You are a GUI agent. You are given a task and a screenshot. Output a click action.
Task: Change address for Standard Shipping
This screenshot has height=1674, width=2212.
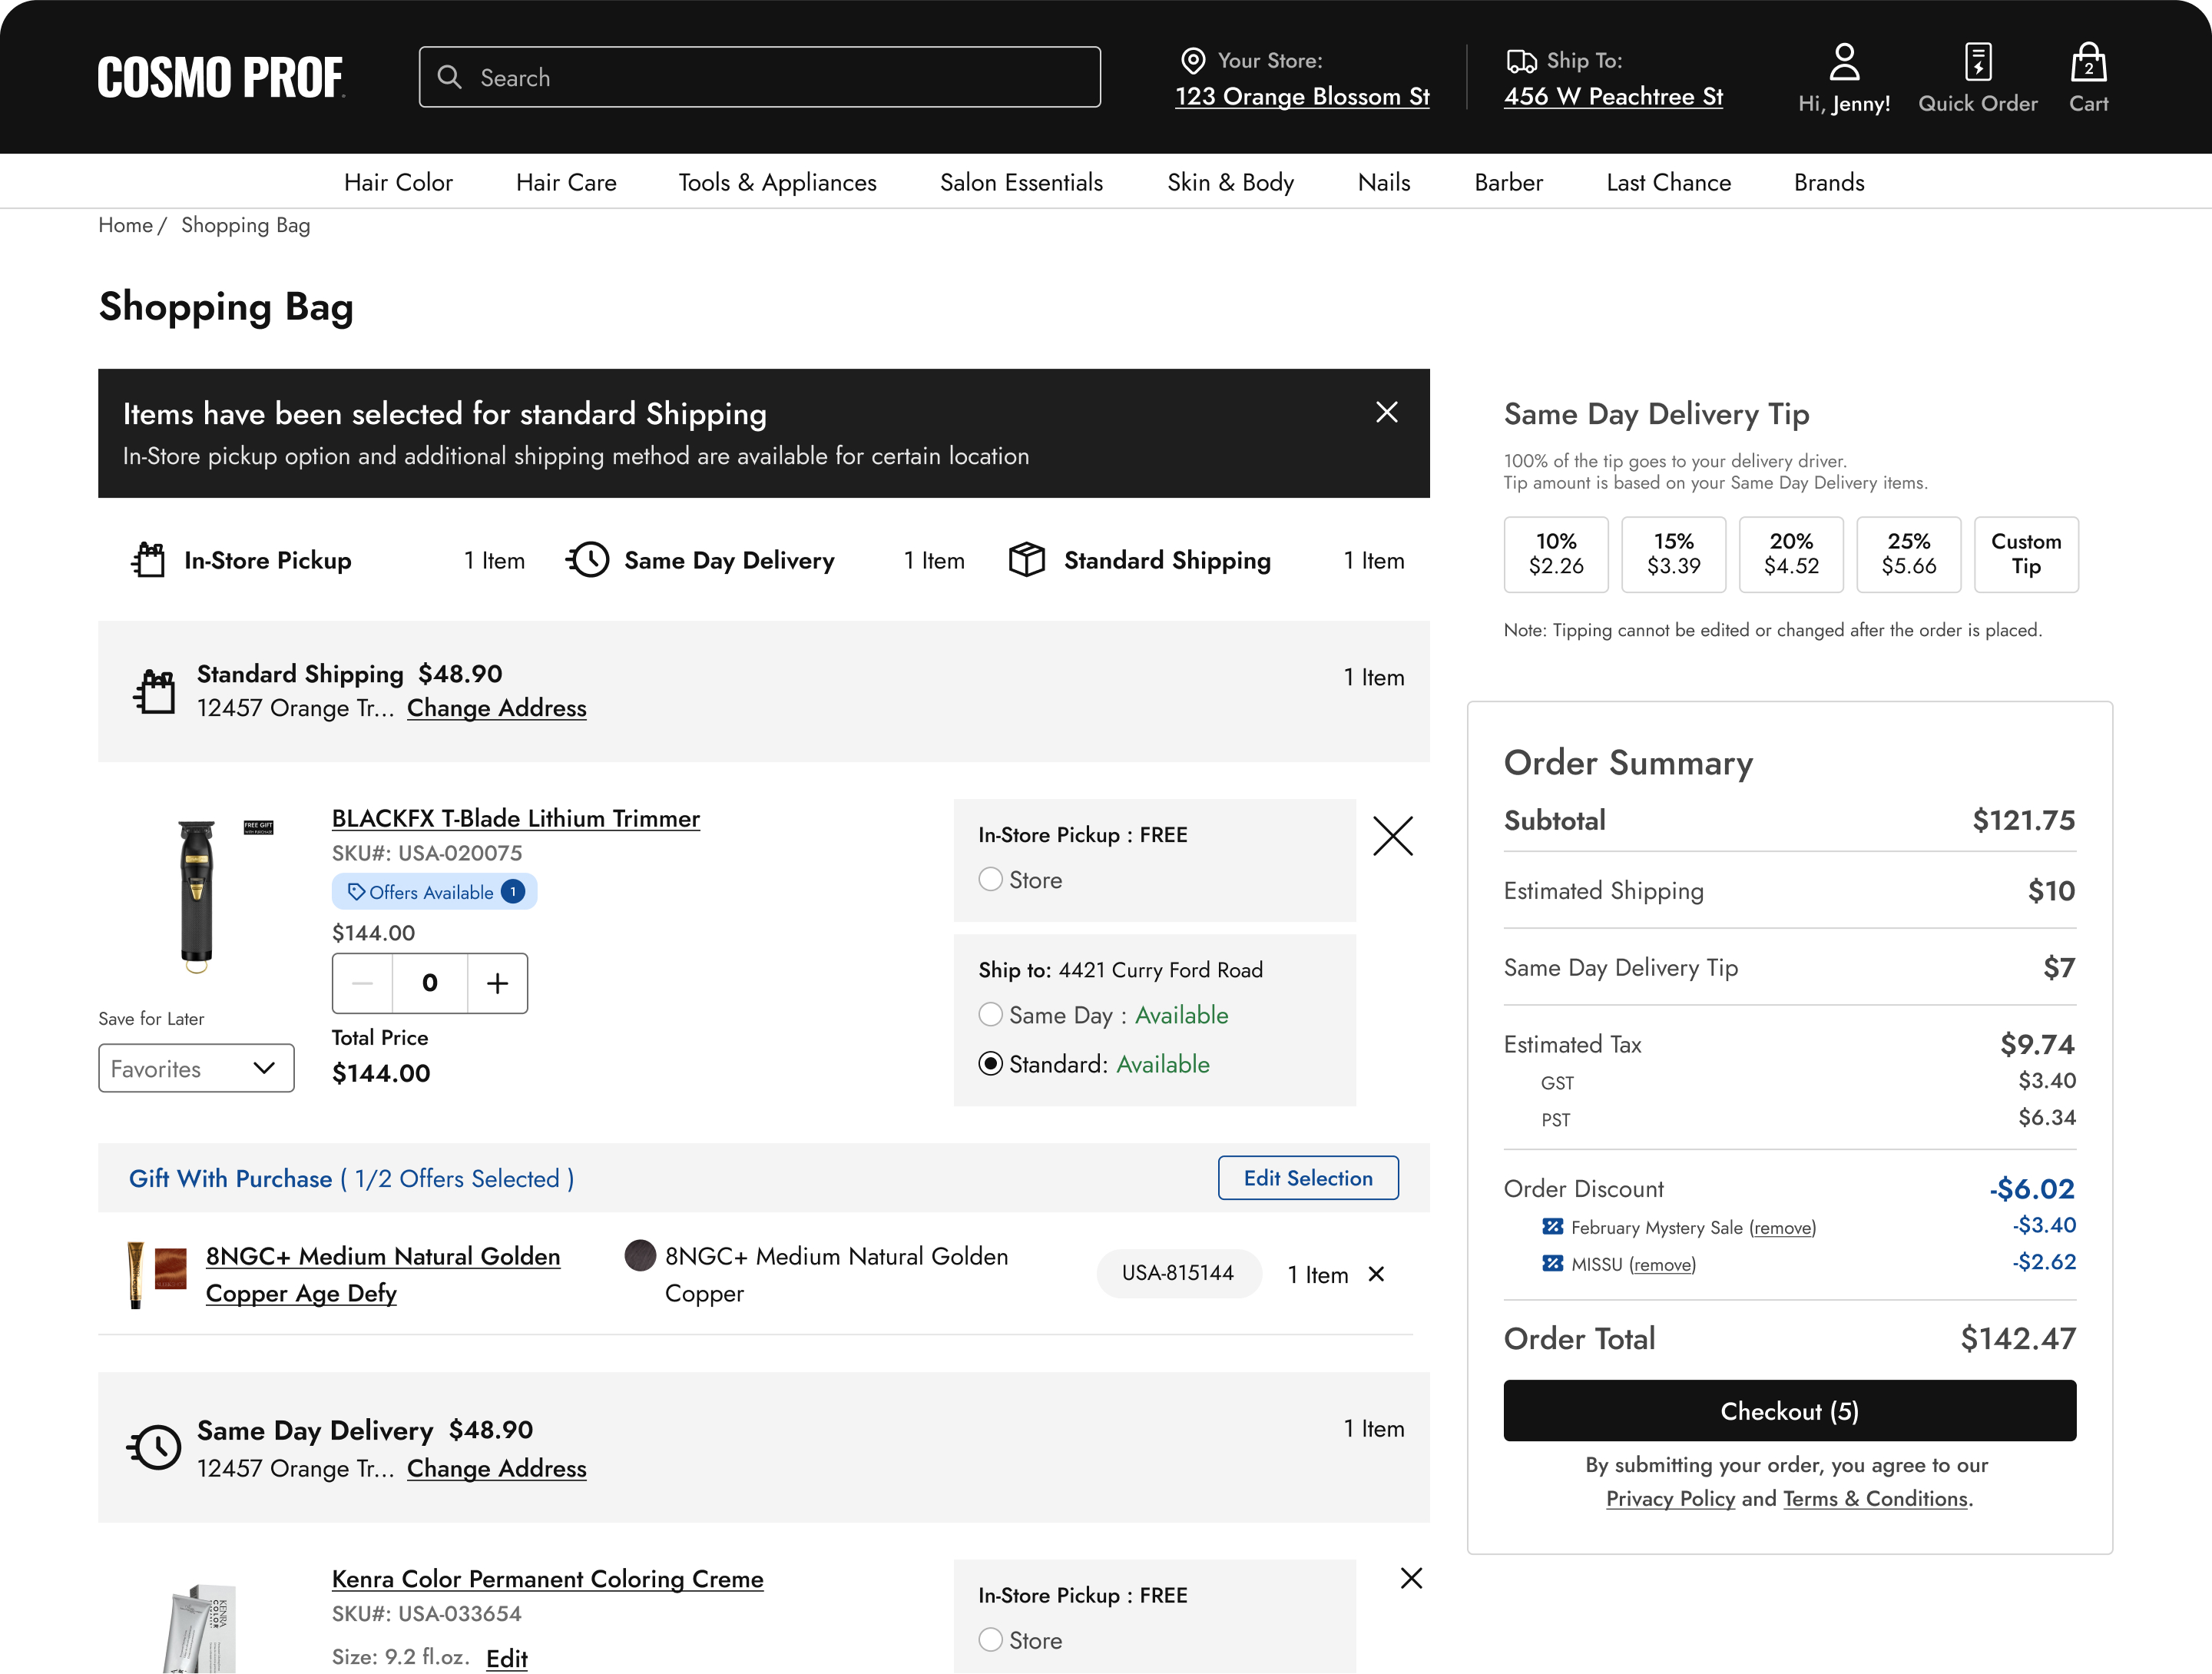[496, 708]
